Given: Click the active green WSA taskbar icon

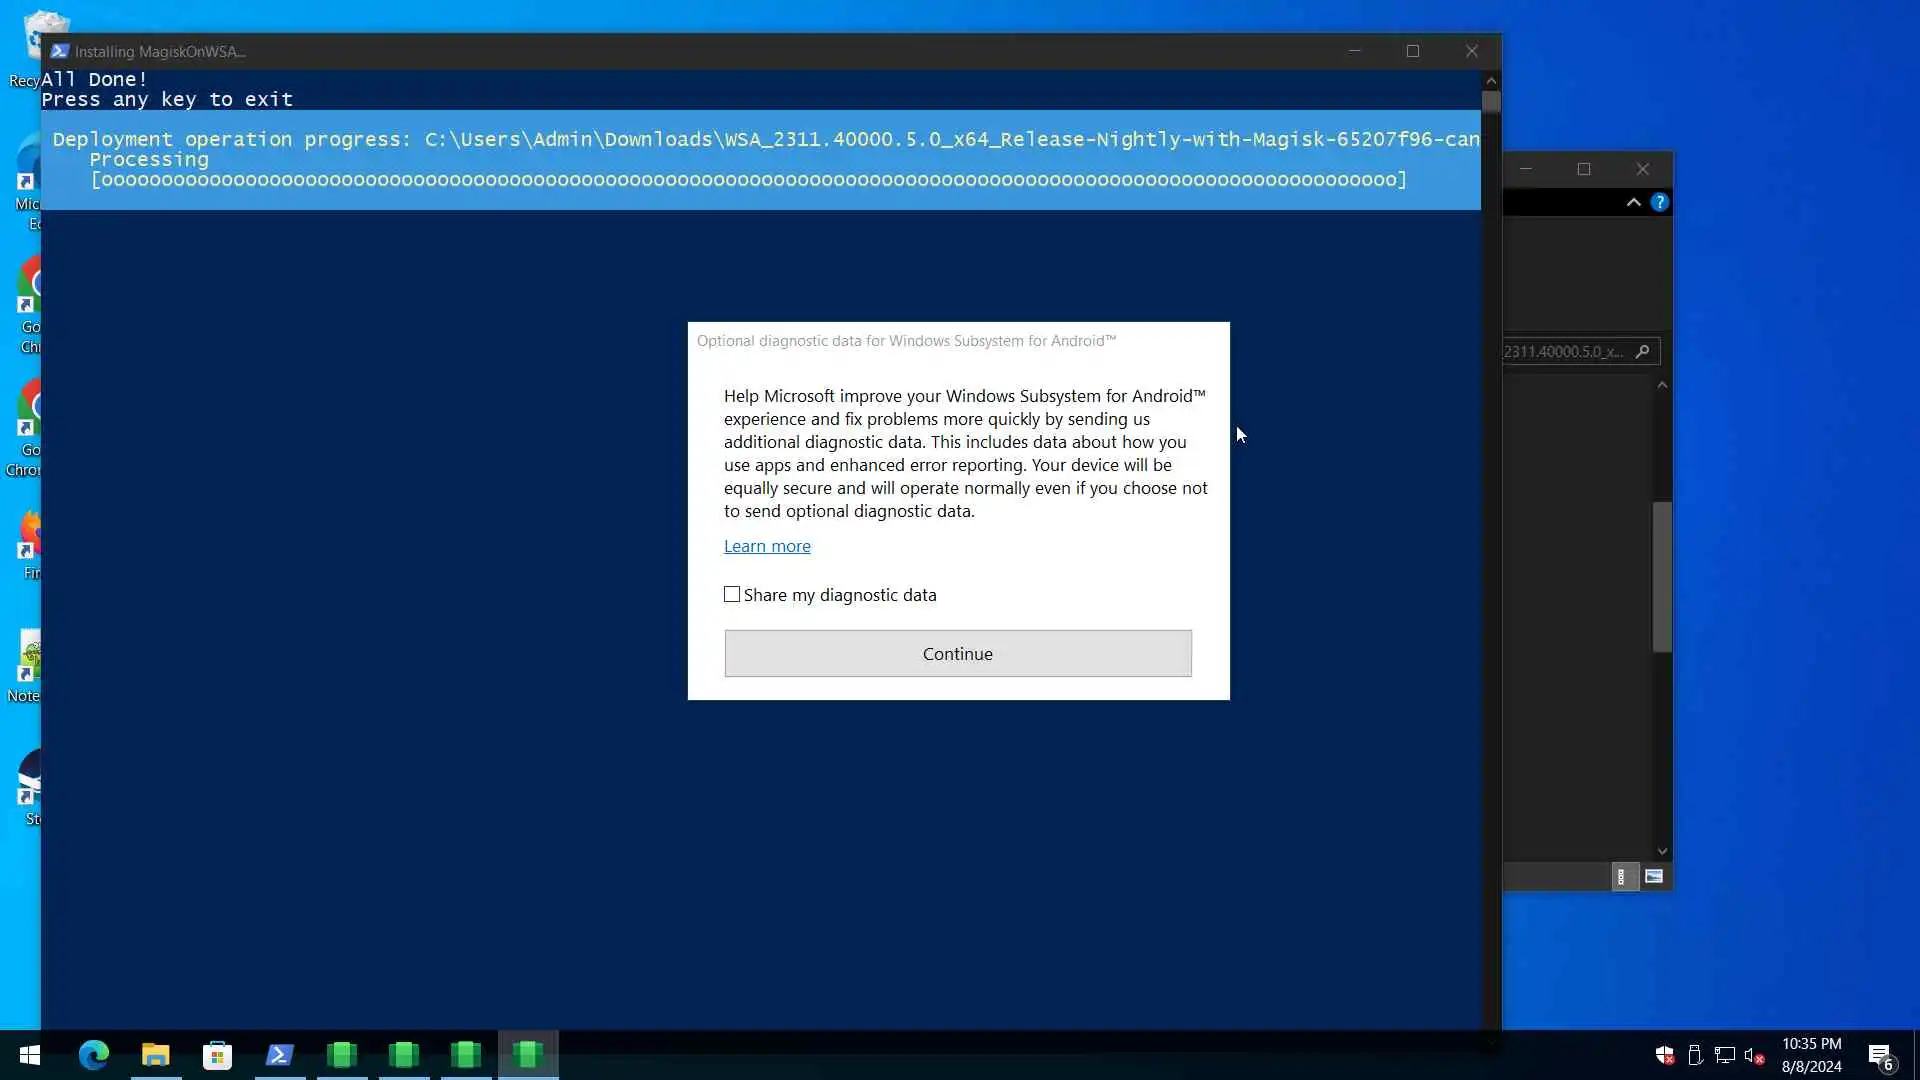Looking at the screenshot, I should coord(528,1055).
